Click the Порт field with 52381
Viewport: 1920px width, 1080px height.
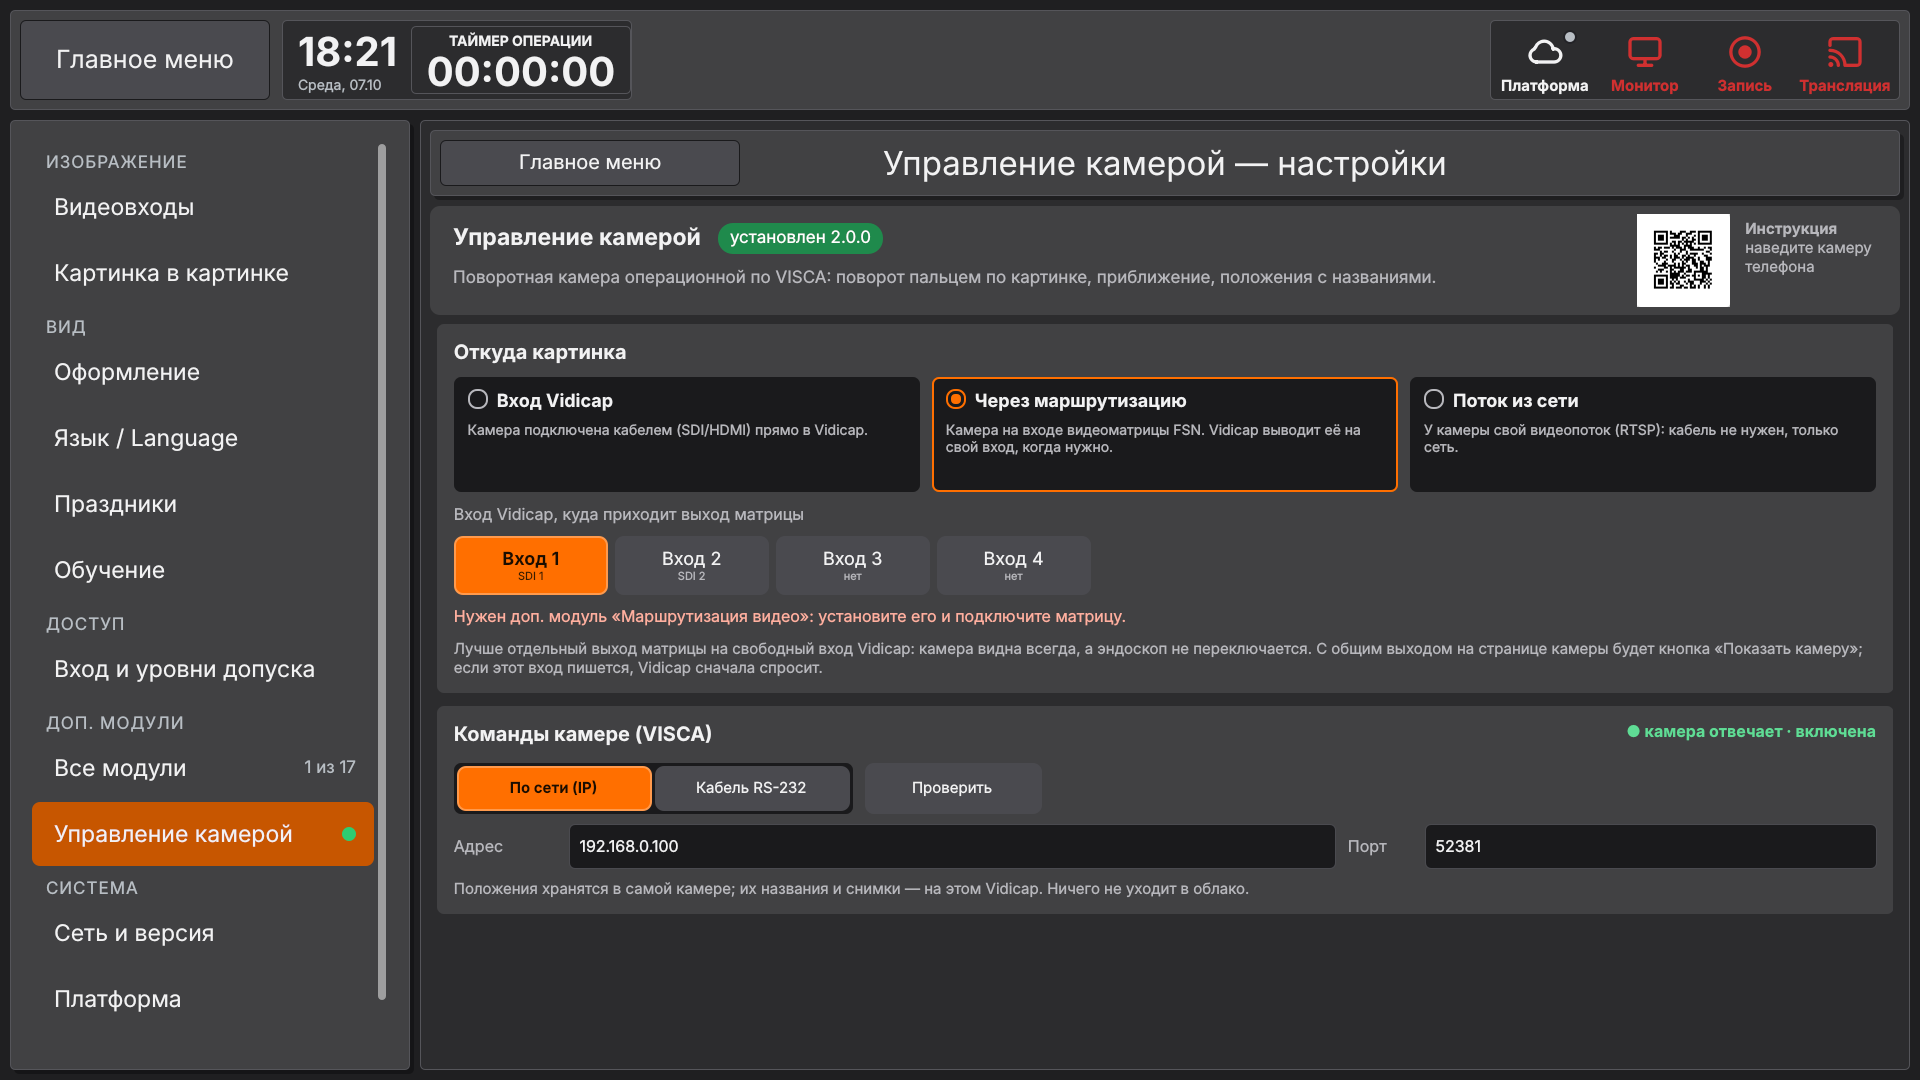(x=1650, y=846)
